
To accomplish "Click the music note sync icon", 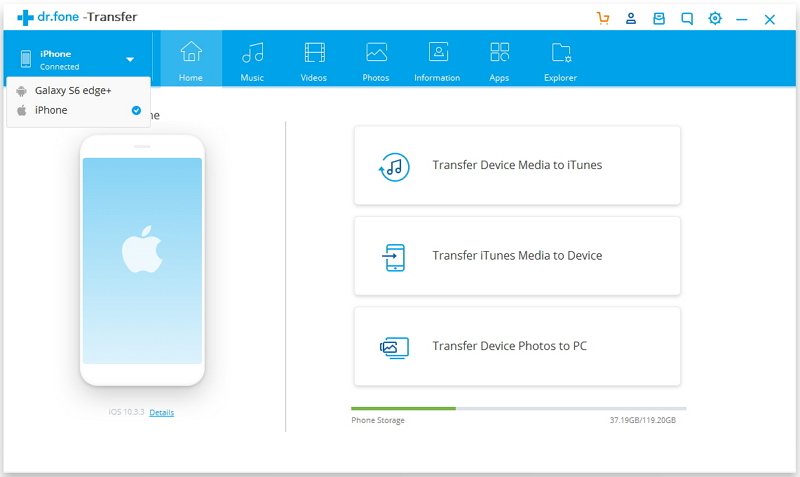I will click(x=394, y=167).
